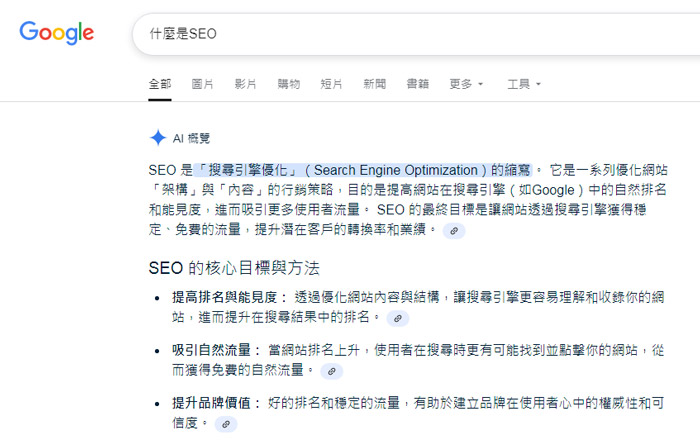Open the 工具 dropdown menu
The image size is (700, 447).
point(523,84)
